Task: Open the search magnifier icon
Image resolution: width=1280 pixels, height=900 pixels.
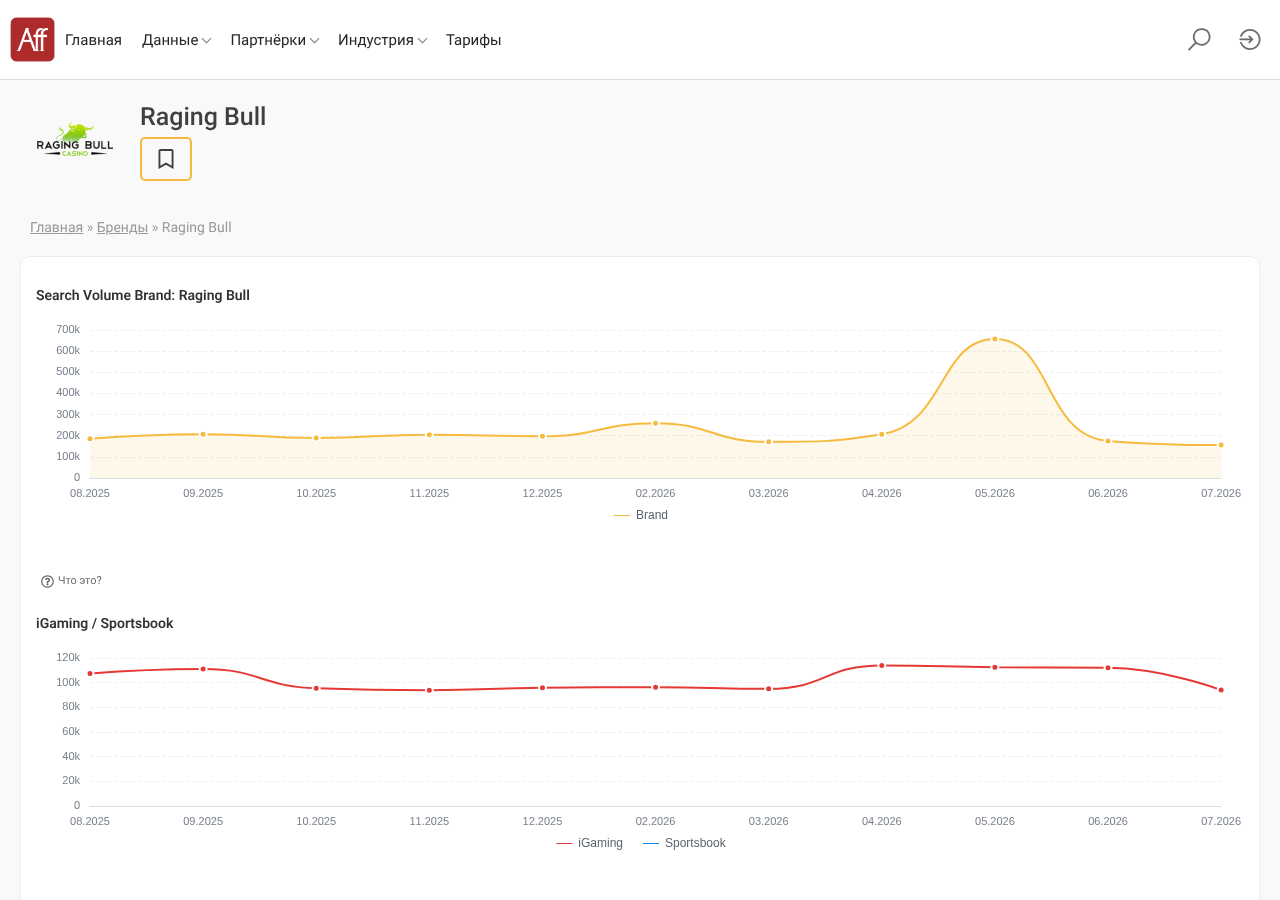Action: tap(1199, 39)
